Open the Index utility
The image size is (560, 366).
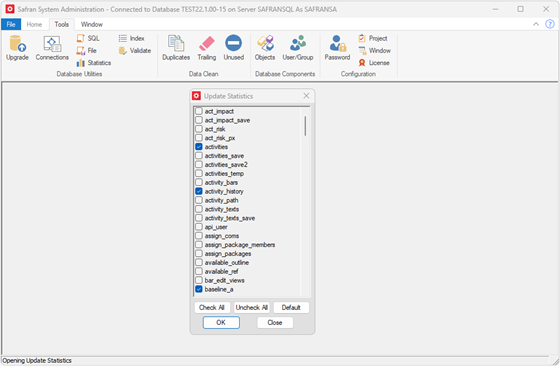click(132, 38)
